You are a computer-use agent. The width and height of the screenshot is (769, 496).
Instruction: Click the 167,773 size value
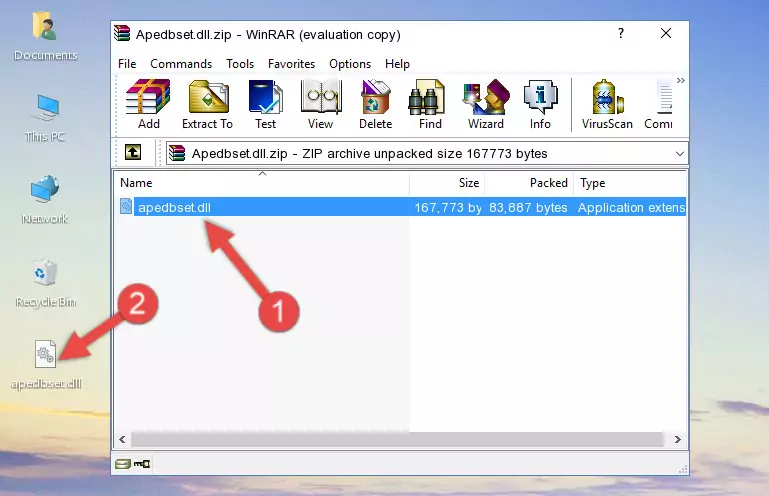point(448,208)
